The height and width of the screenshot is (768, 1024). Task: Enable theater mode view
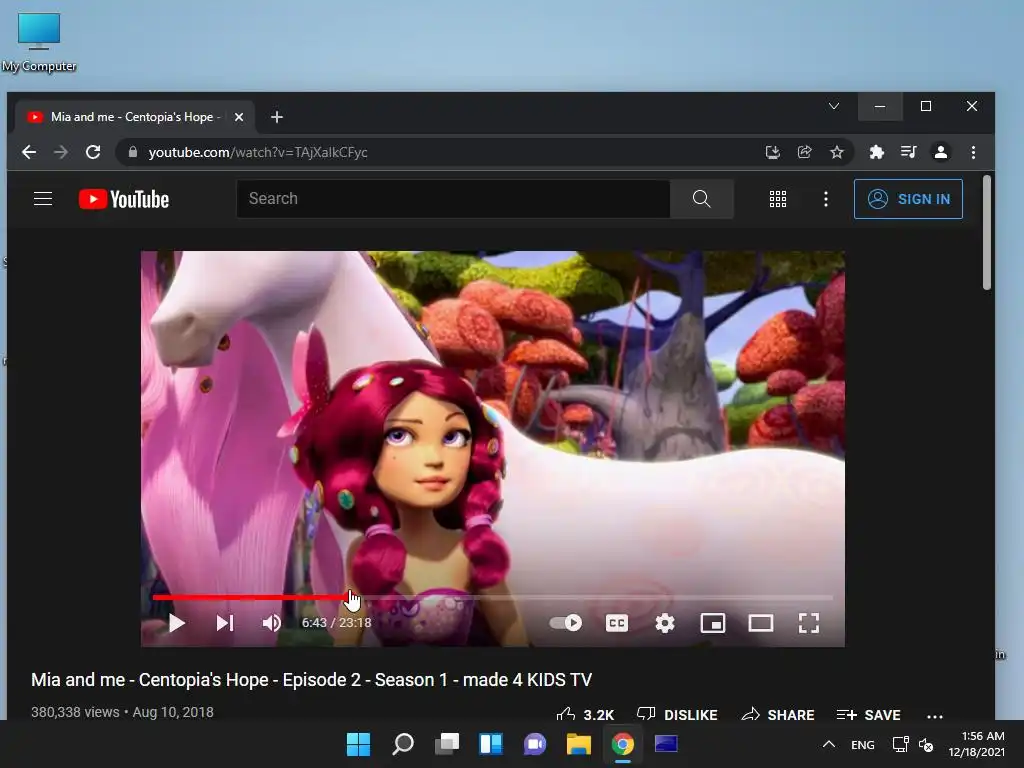click(x=761, y=623)
